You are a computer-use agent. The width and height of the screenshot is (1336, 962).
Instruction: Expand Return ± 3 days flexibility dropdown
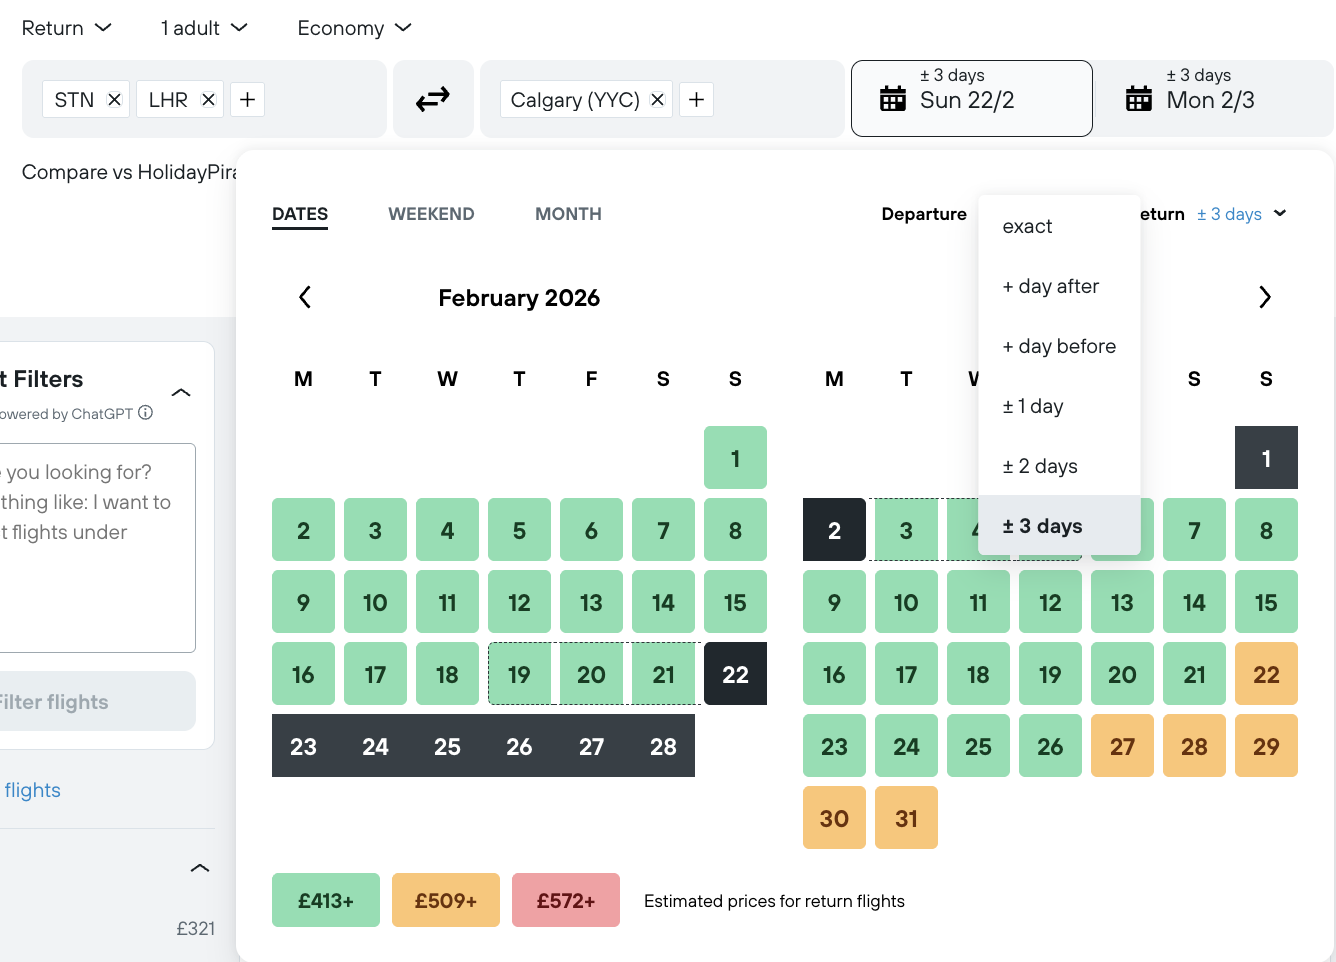(1242, 214)
